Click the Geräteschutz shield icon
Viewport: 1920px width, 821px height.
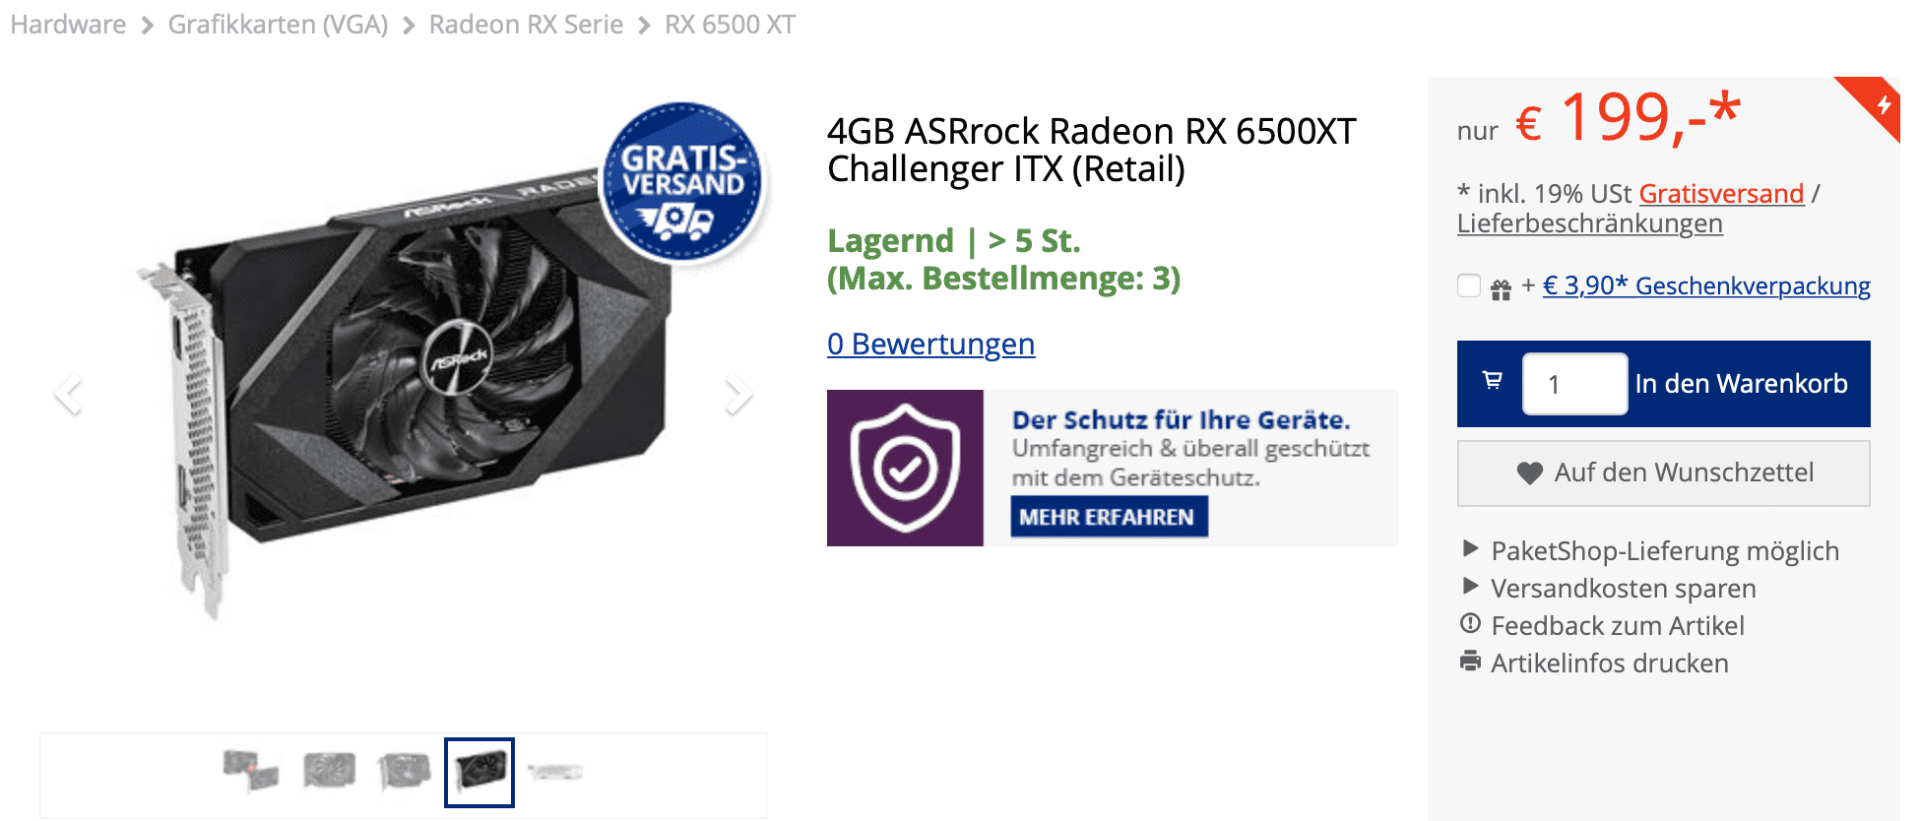(905, 468)
